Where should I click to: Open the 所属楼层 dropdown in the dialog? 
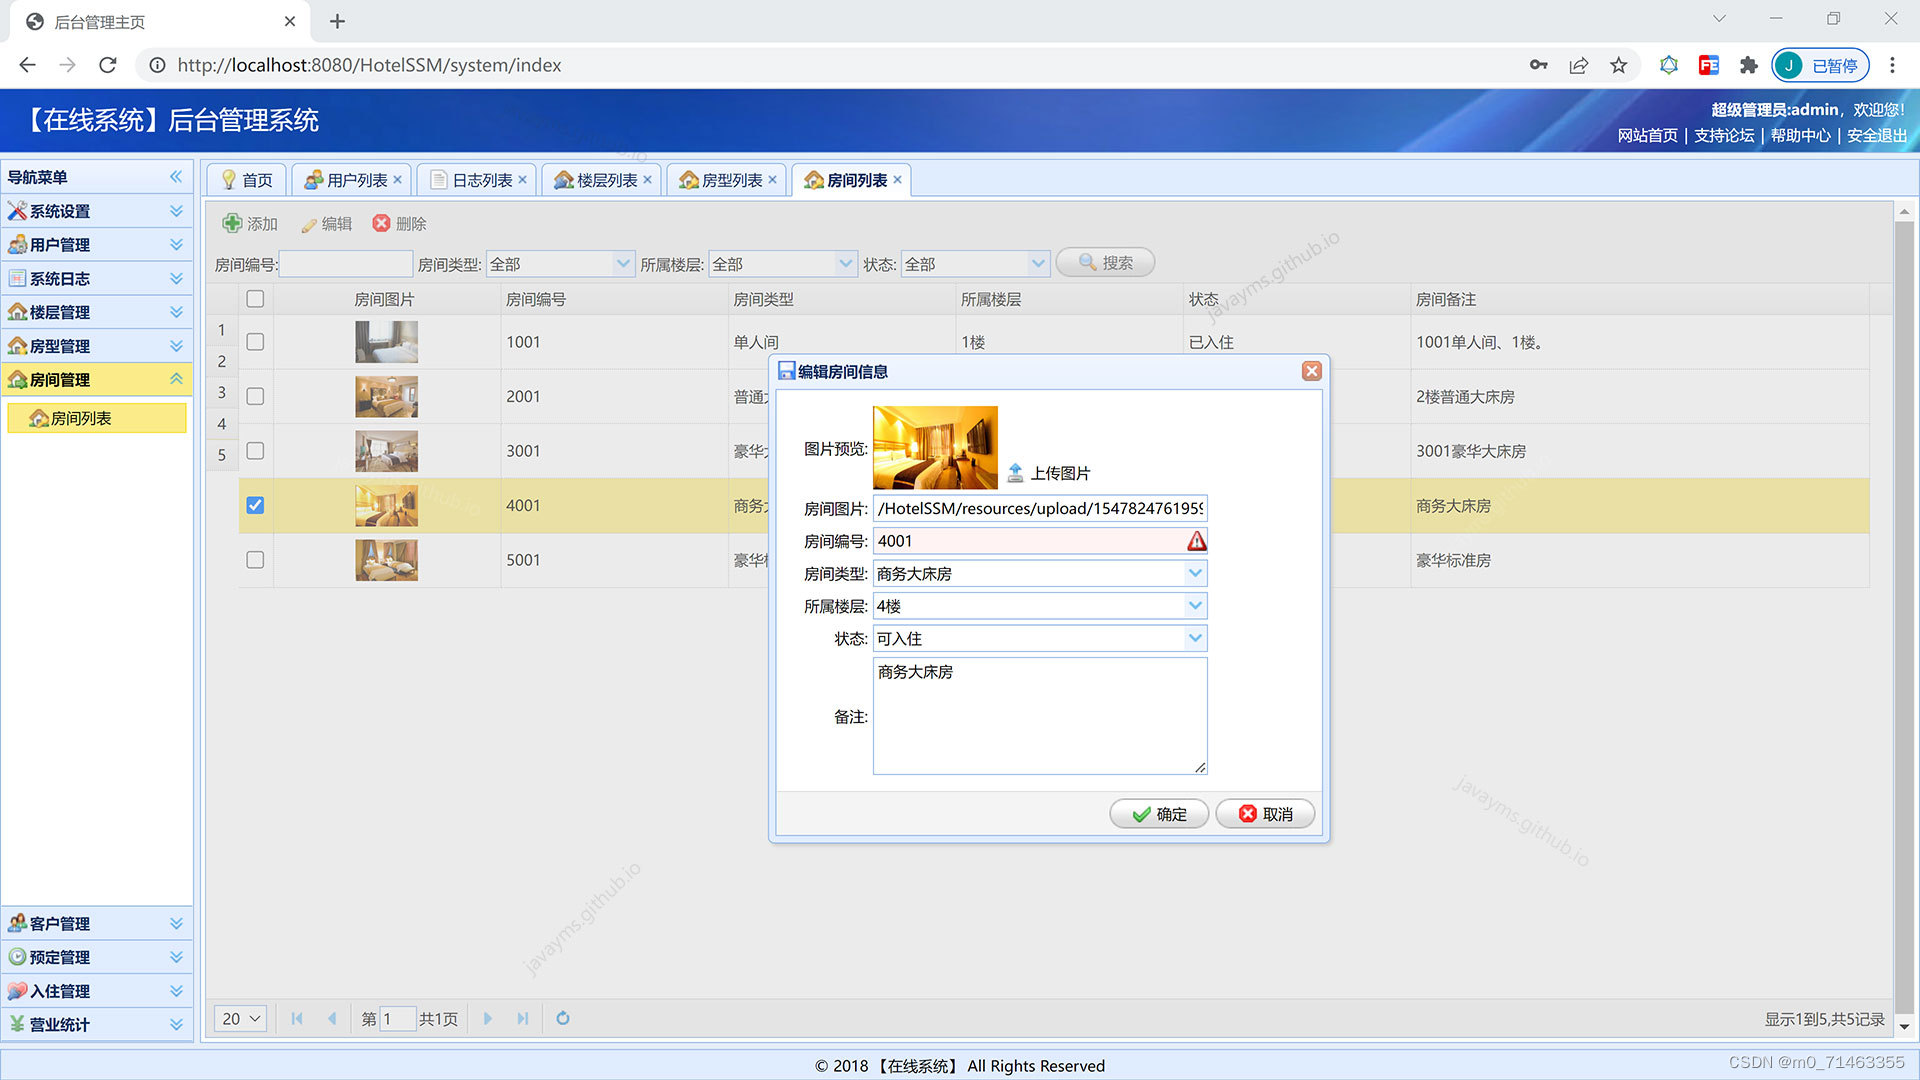1195,606
